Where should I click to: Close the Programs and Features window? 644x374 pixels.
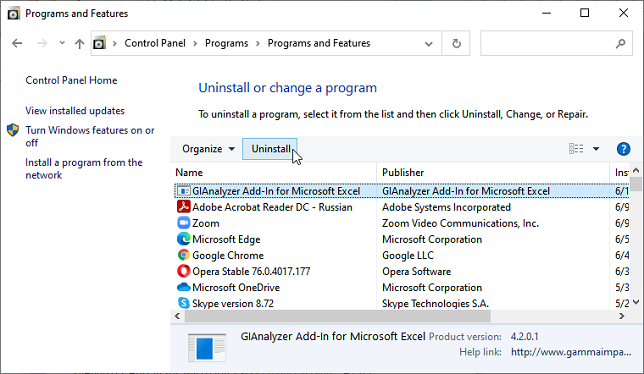click(x=623, y=13)
